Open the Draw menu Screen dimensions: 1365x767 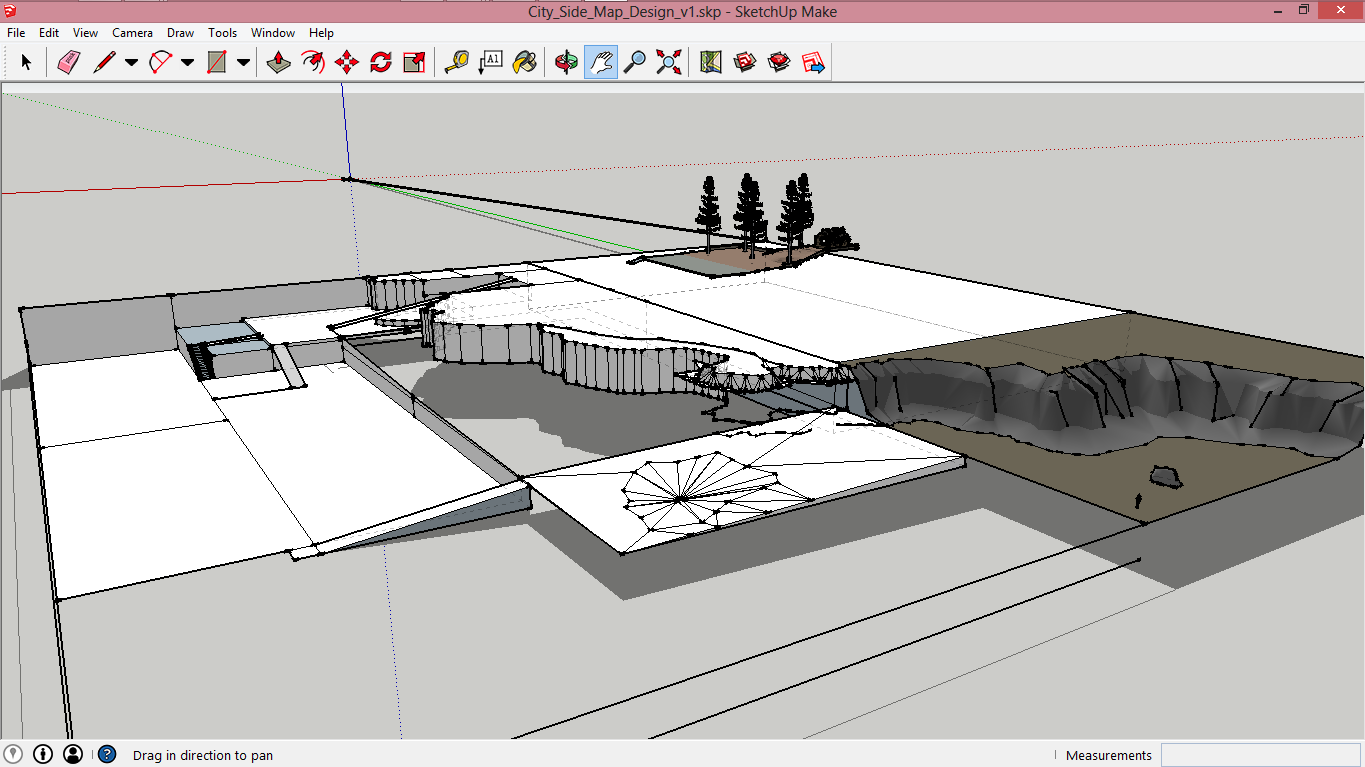click(x=180, y=33)
